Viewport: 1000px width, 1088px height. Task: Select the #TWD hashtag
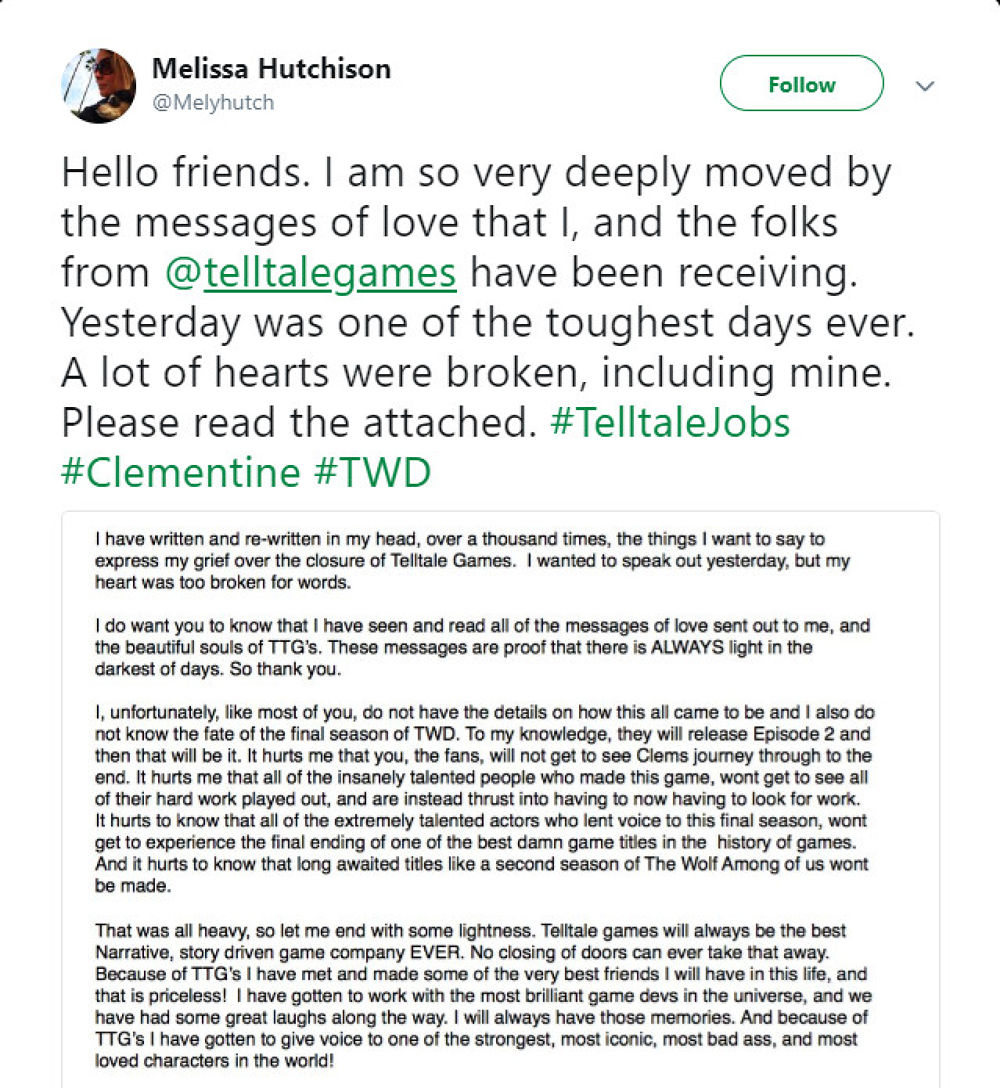coord(372,472)
